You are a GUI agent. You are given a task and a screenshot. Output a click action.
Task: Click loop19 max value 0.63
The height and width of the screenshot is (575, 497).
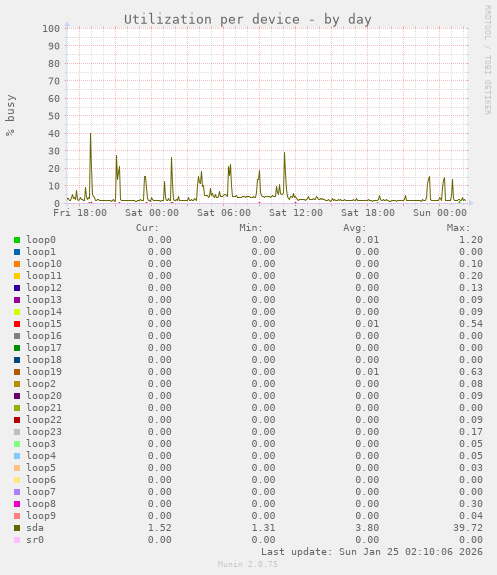(x=471, y=372)
